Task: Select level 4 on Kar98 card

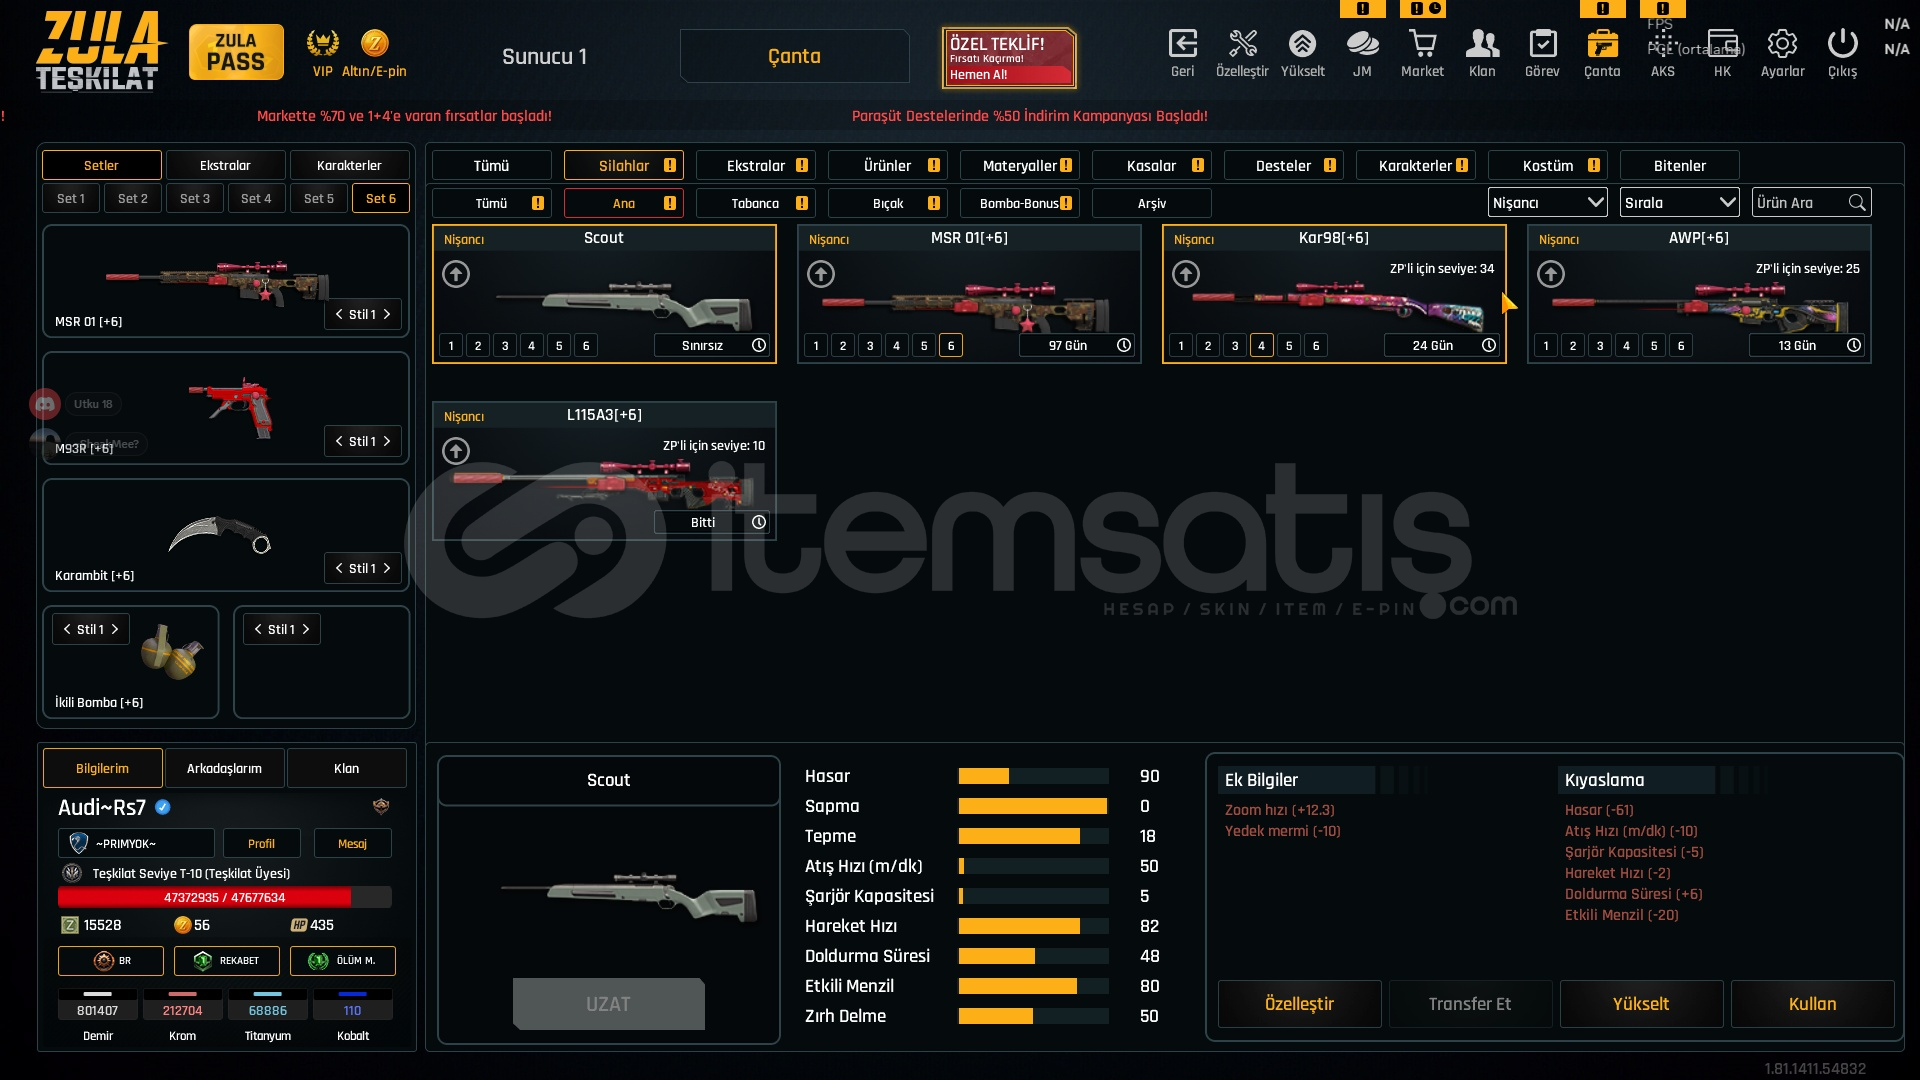Action: click(x=1262, y=346)
